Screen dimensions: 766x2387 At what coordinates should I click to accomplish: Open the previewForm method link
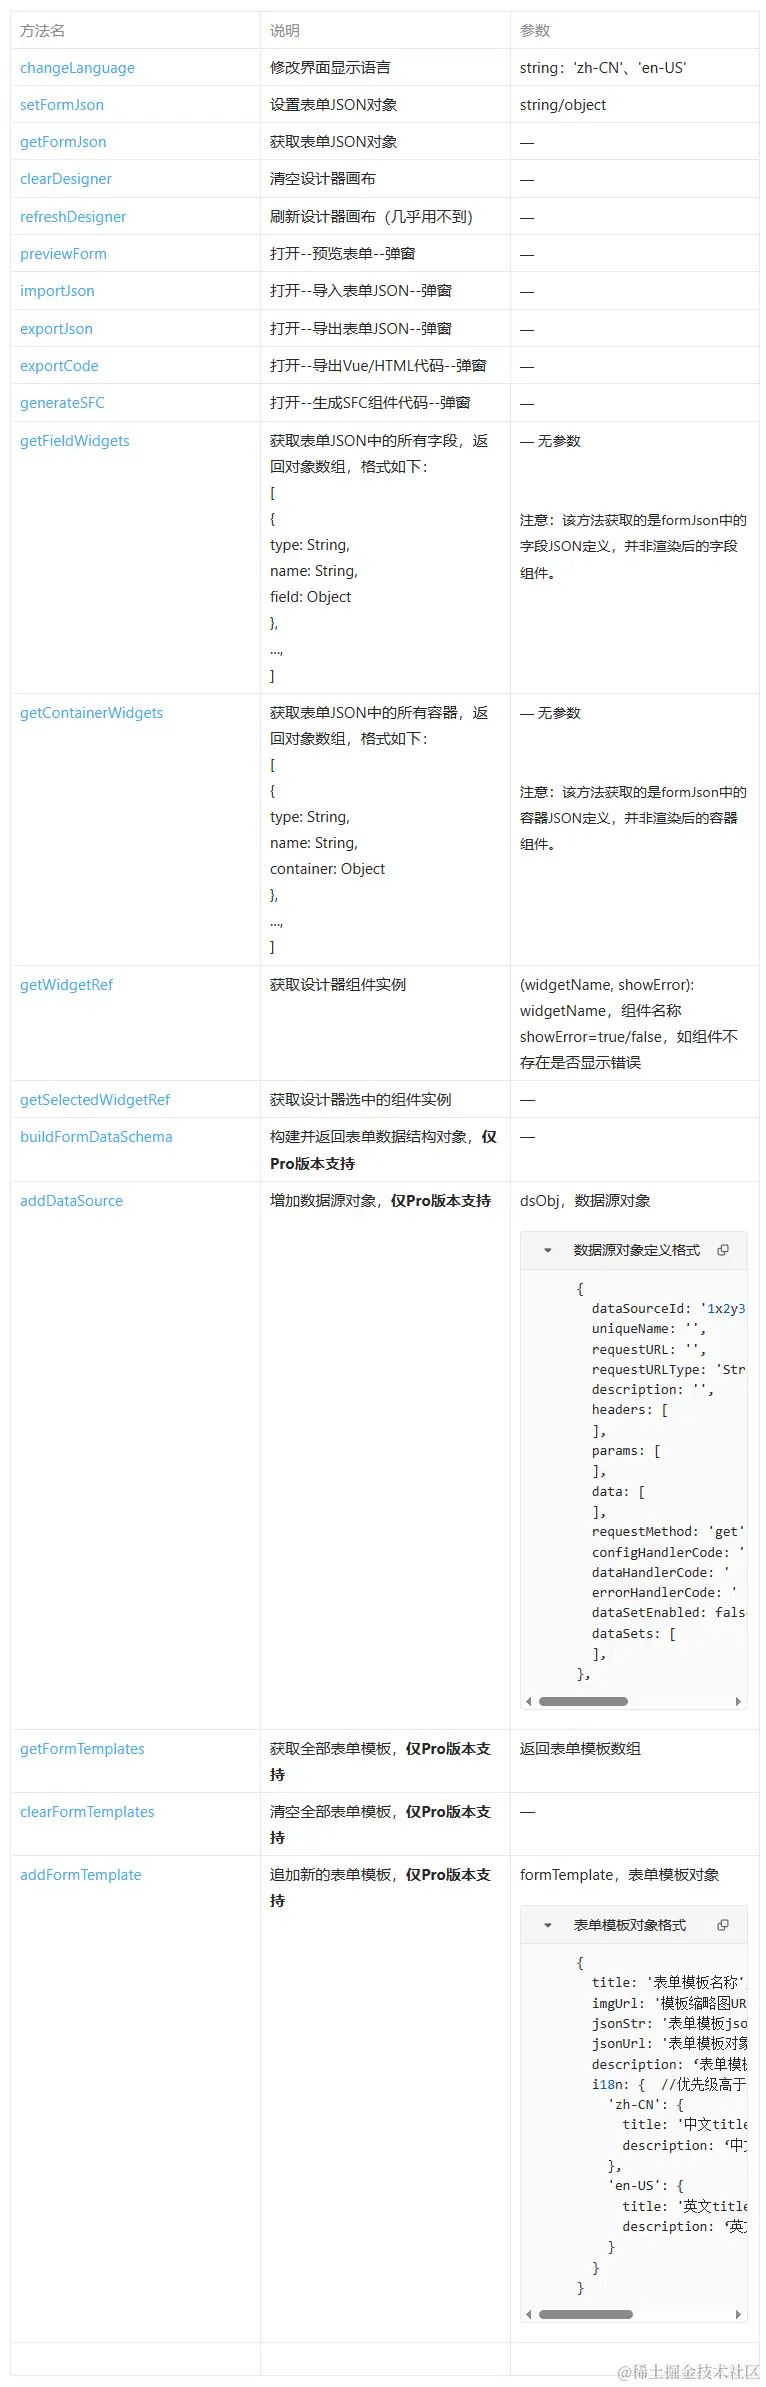63,254
